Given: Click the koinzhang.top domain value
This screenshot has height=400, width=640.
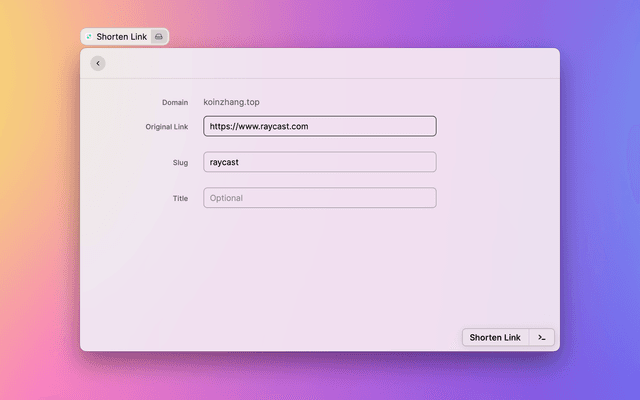Looking at the screenshot, I should (x=231, y=102).
